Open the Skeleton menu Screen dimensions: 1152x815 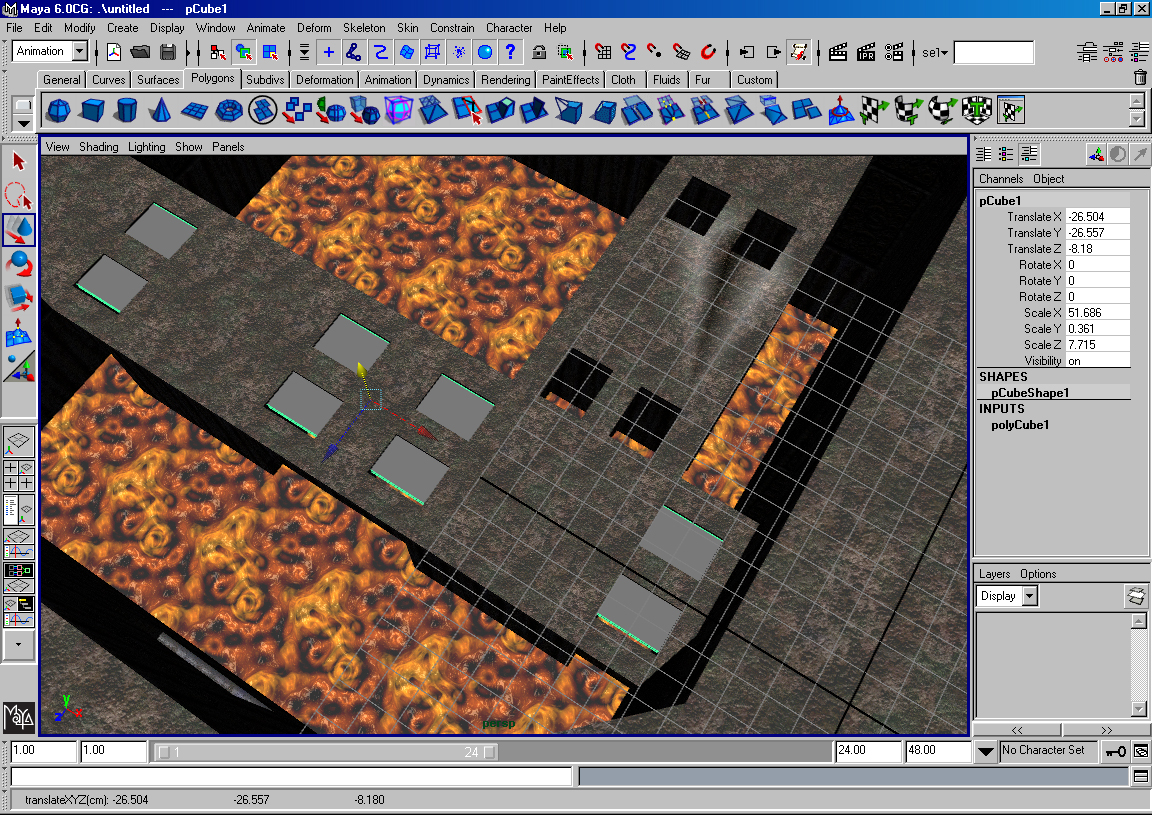pyautogui.click(x=363, y=28)
